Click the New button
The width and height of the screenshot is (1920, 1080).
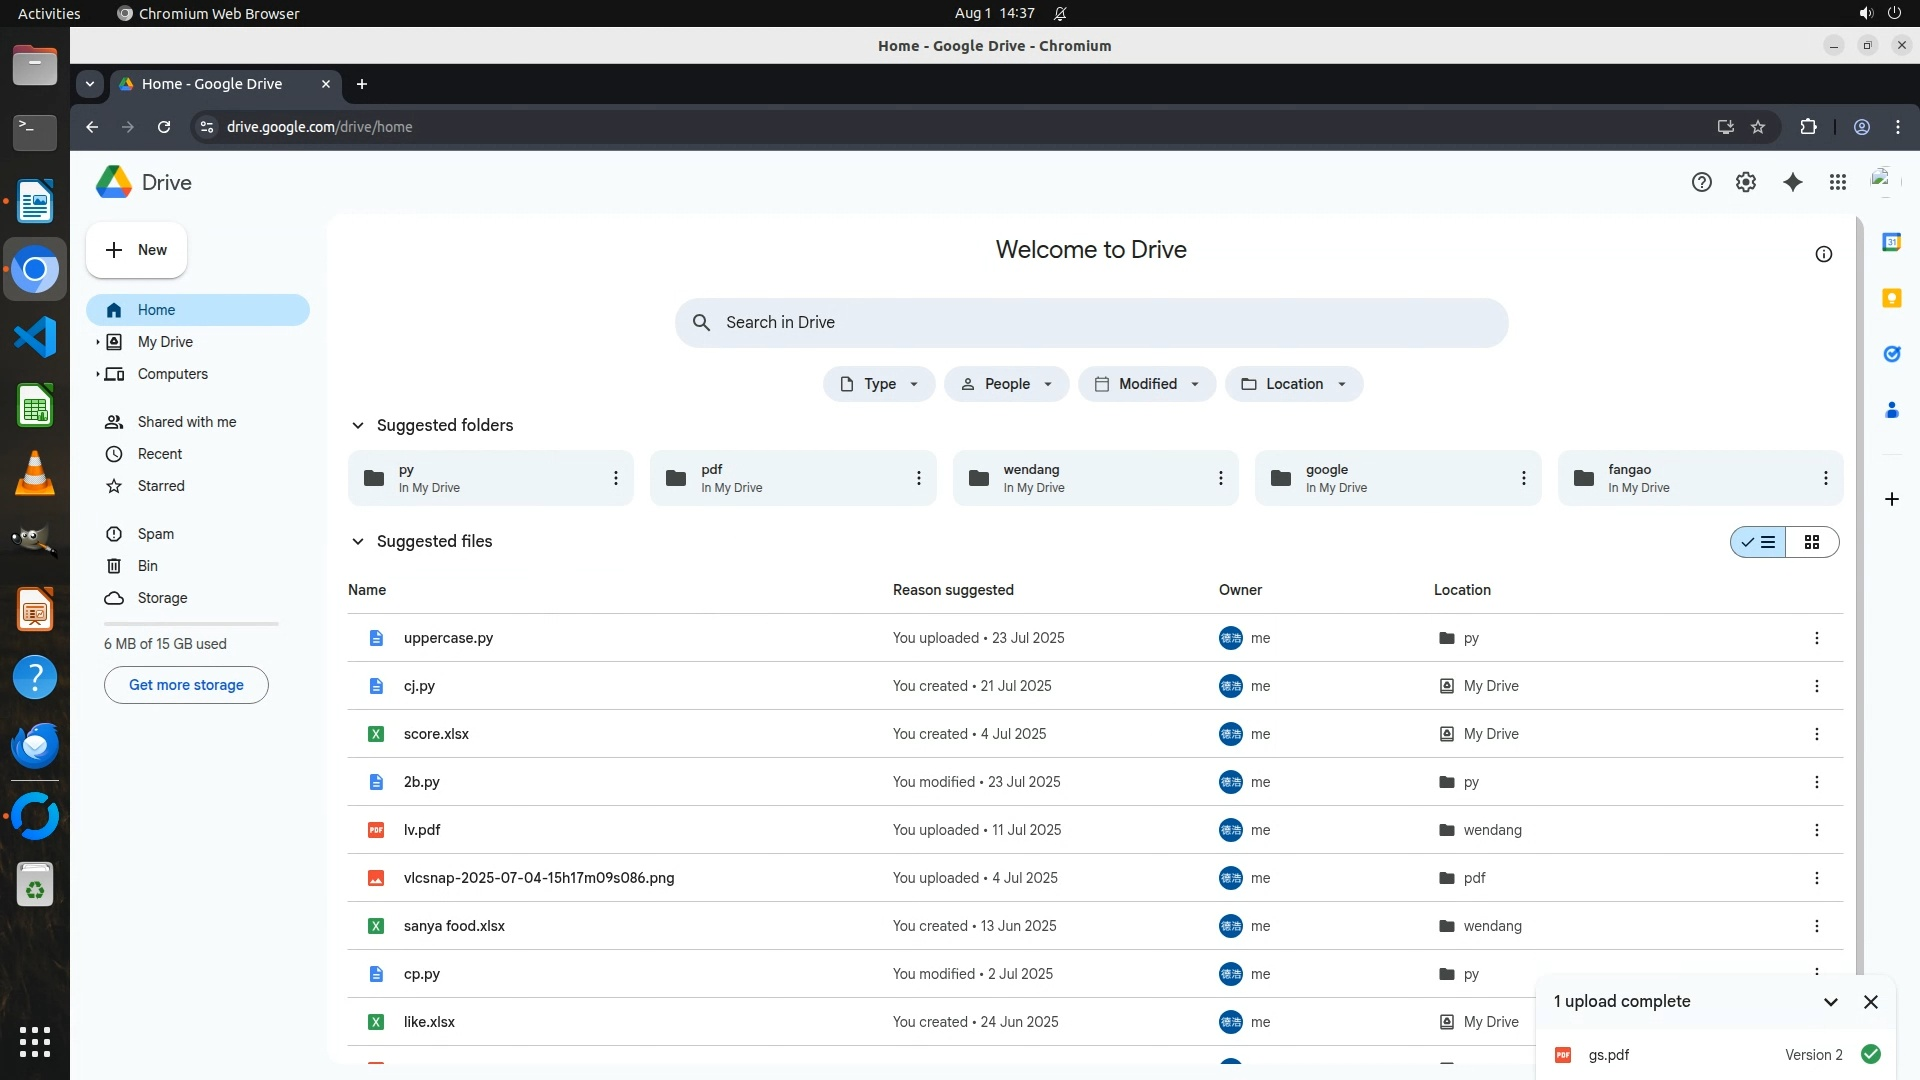(x=137, y=250)
